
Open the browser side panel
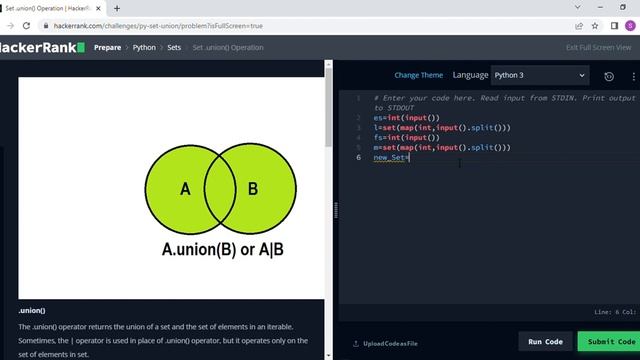click(614, 26)
